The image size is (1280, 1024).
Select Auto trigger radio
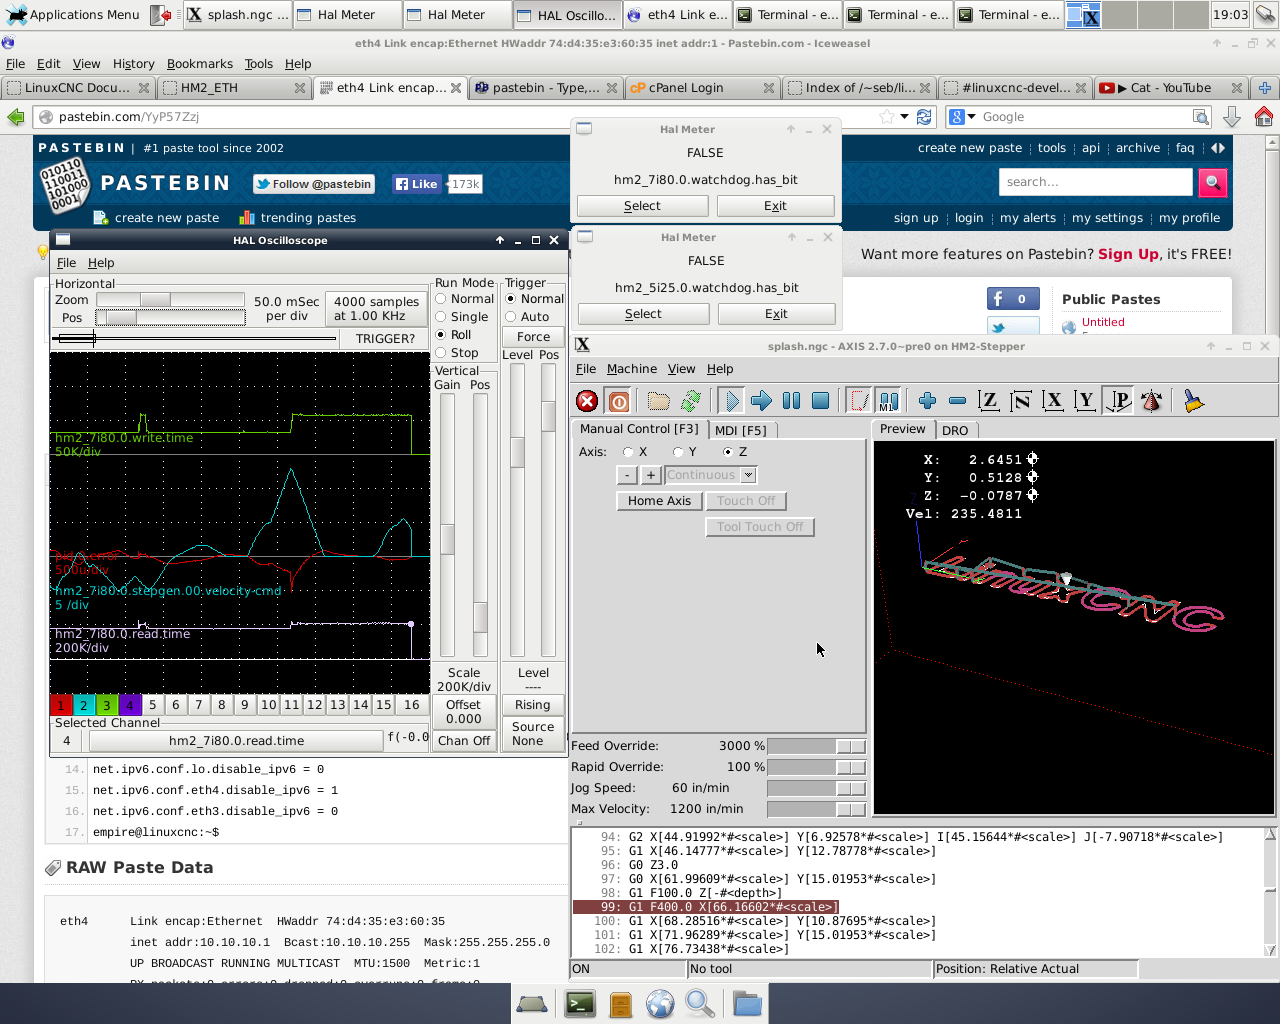(x=510, y=317)
